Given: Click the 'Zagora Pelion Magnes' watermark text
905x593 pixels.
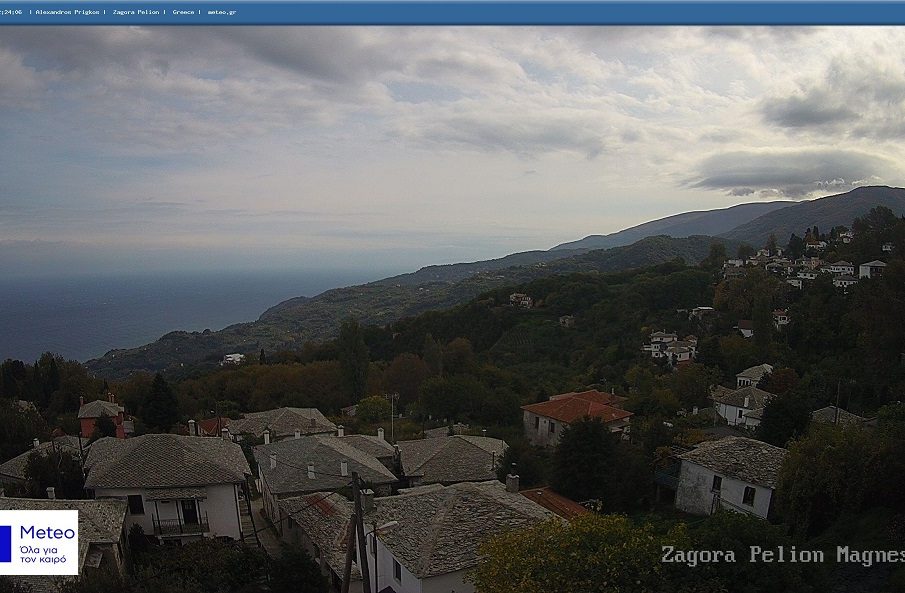Looking at the screenshot, I should click(x=782, y=555).
